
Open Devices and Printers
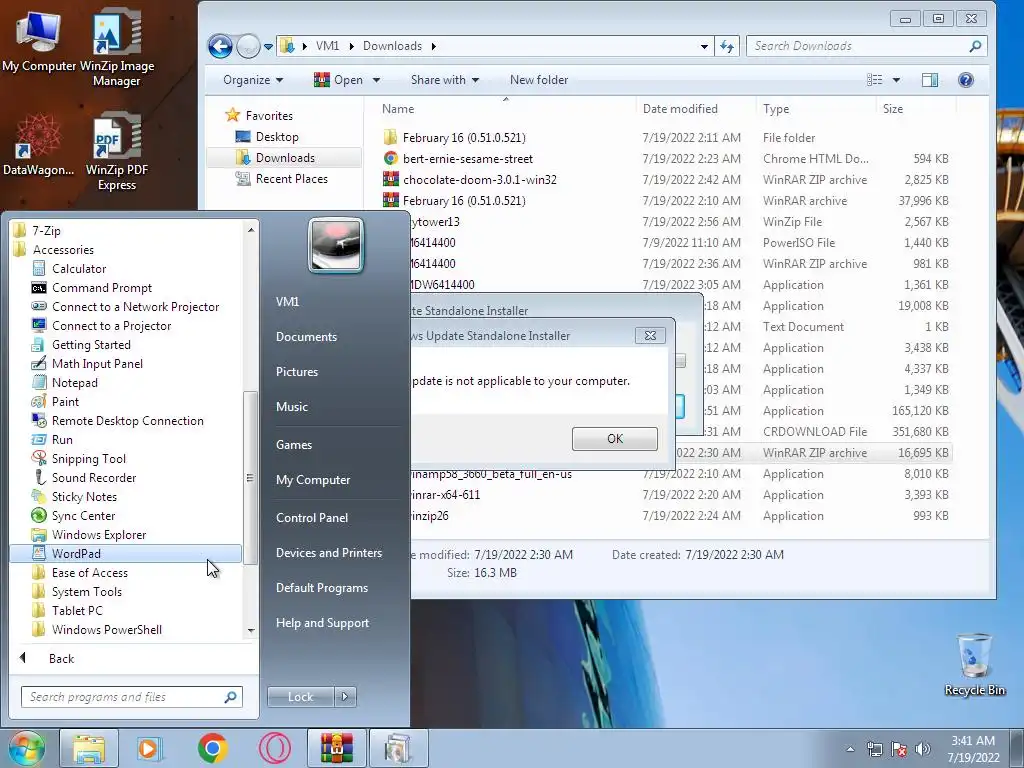click(x=328, y=552)
